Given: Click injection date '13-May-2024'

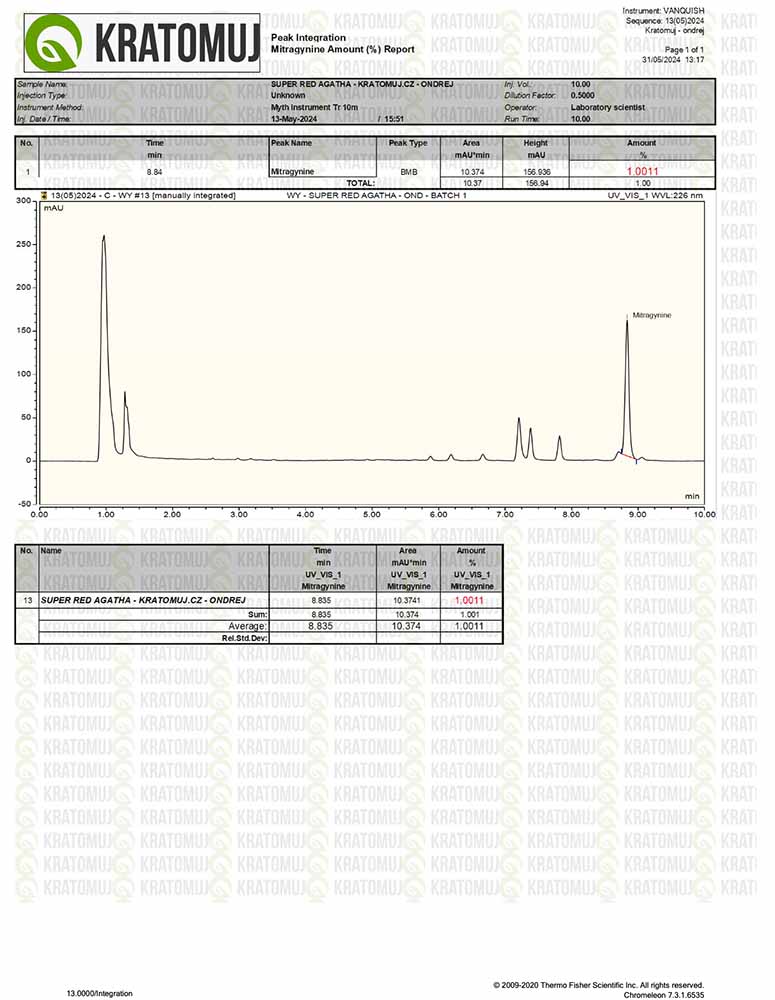Looking at the screenshot, I should click(x=294, y=119).
